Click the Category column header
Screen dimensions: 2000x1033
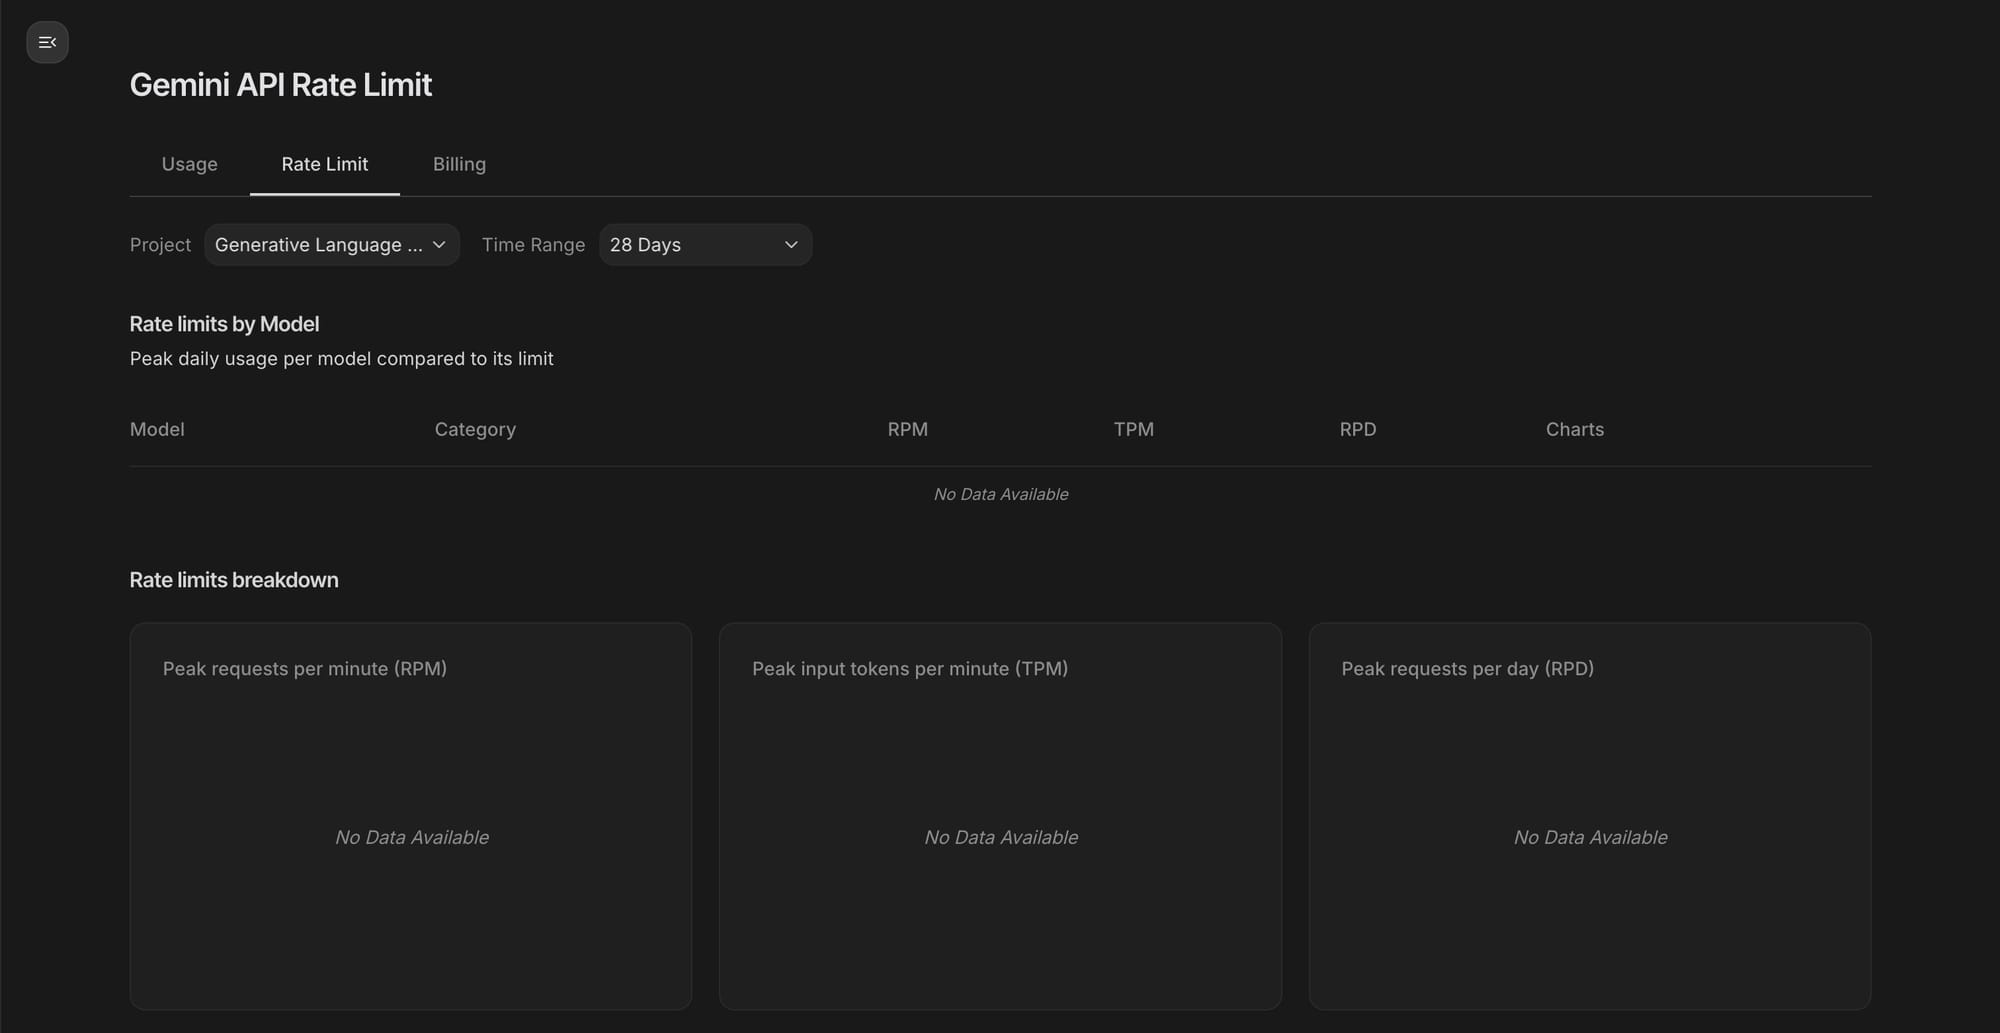point(475,429)
